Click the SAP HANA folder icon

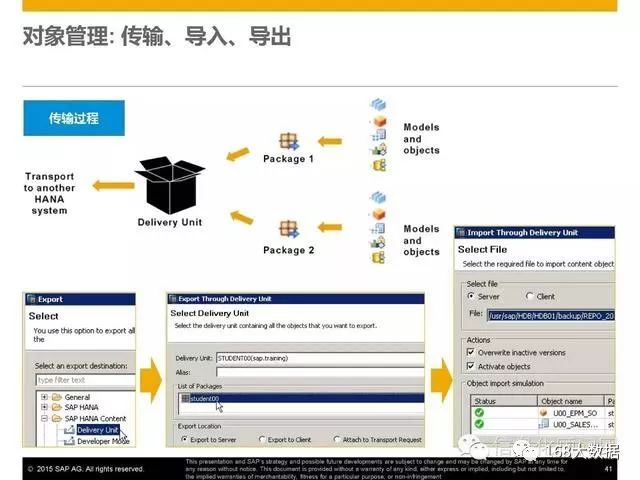coord(57,407)
